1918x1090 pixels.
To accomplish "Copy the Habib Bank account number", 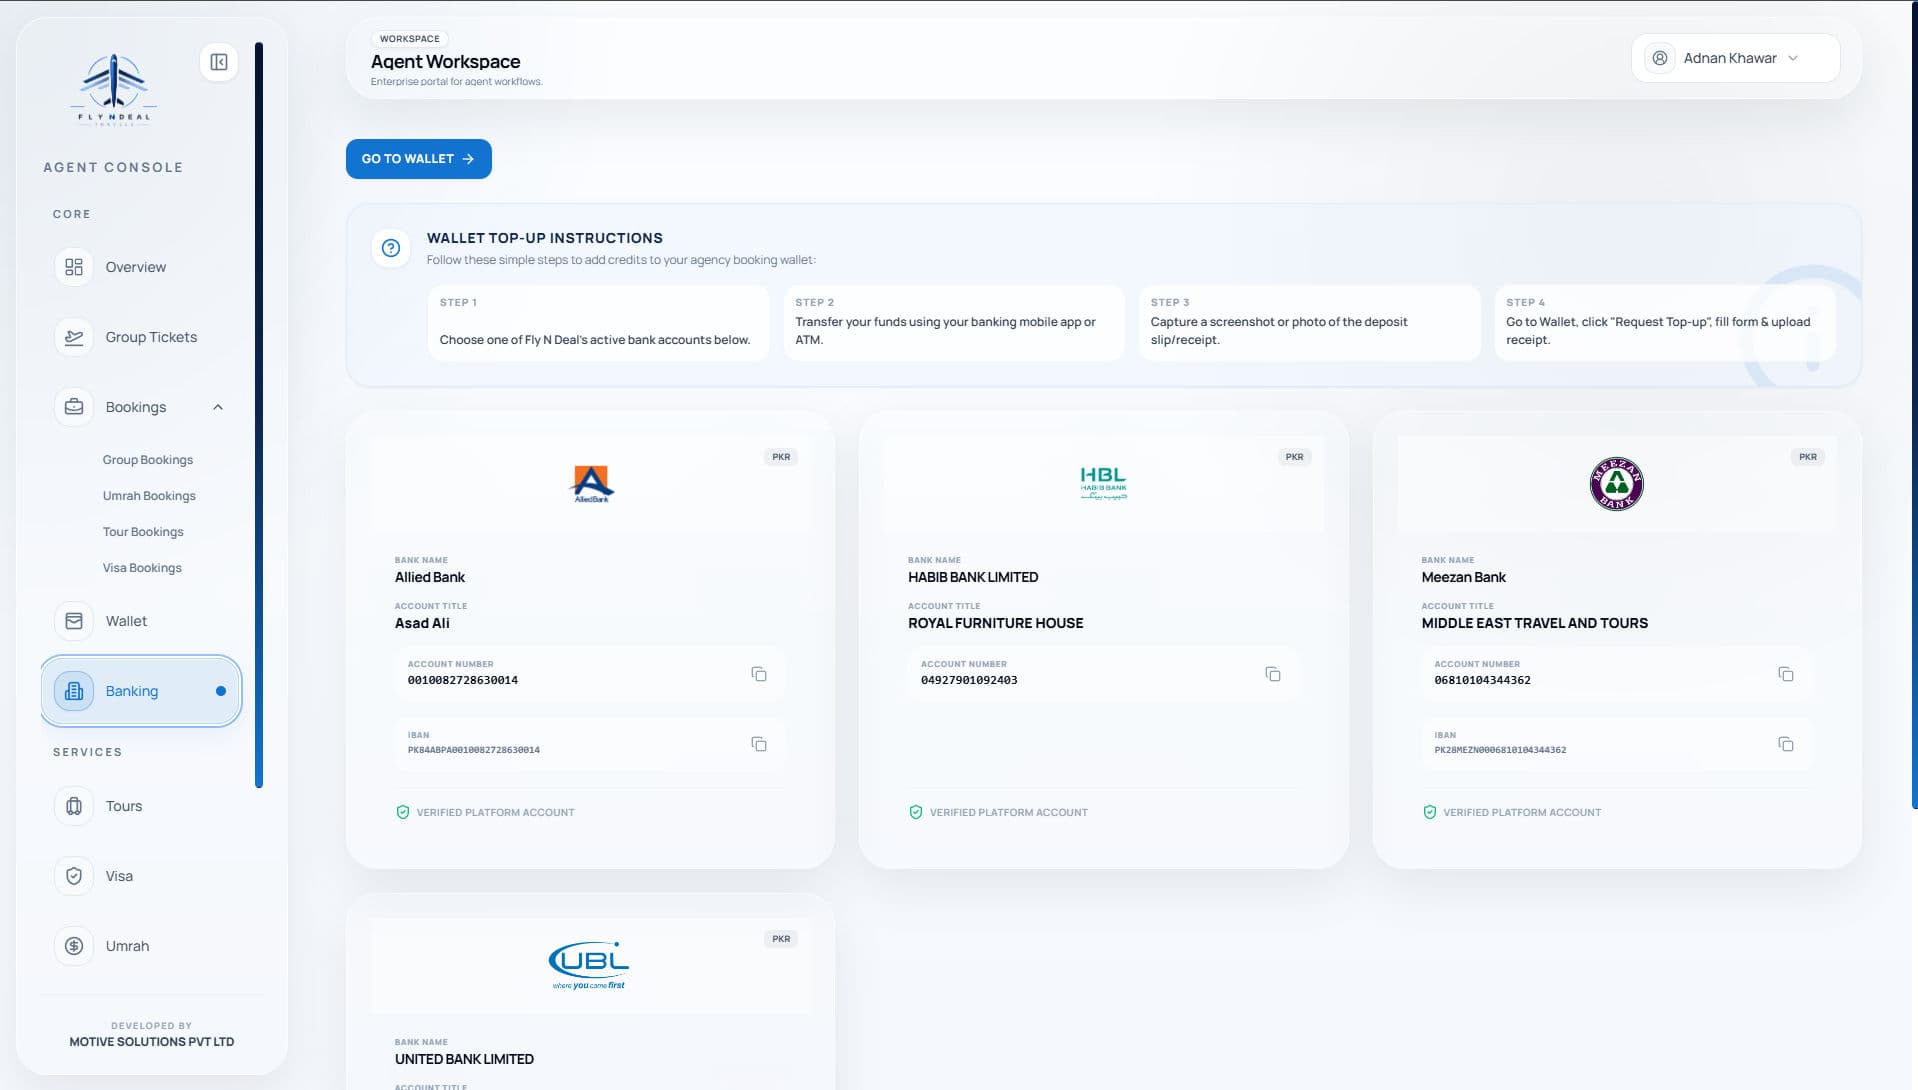I will click(1273, 674).
